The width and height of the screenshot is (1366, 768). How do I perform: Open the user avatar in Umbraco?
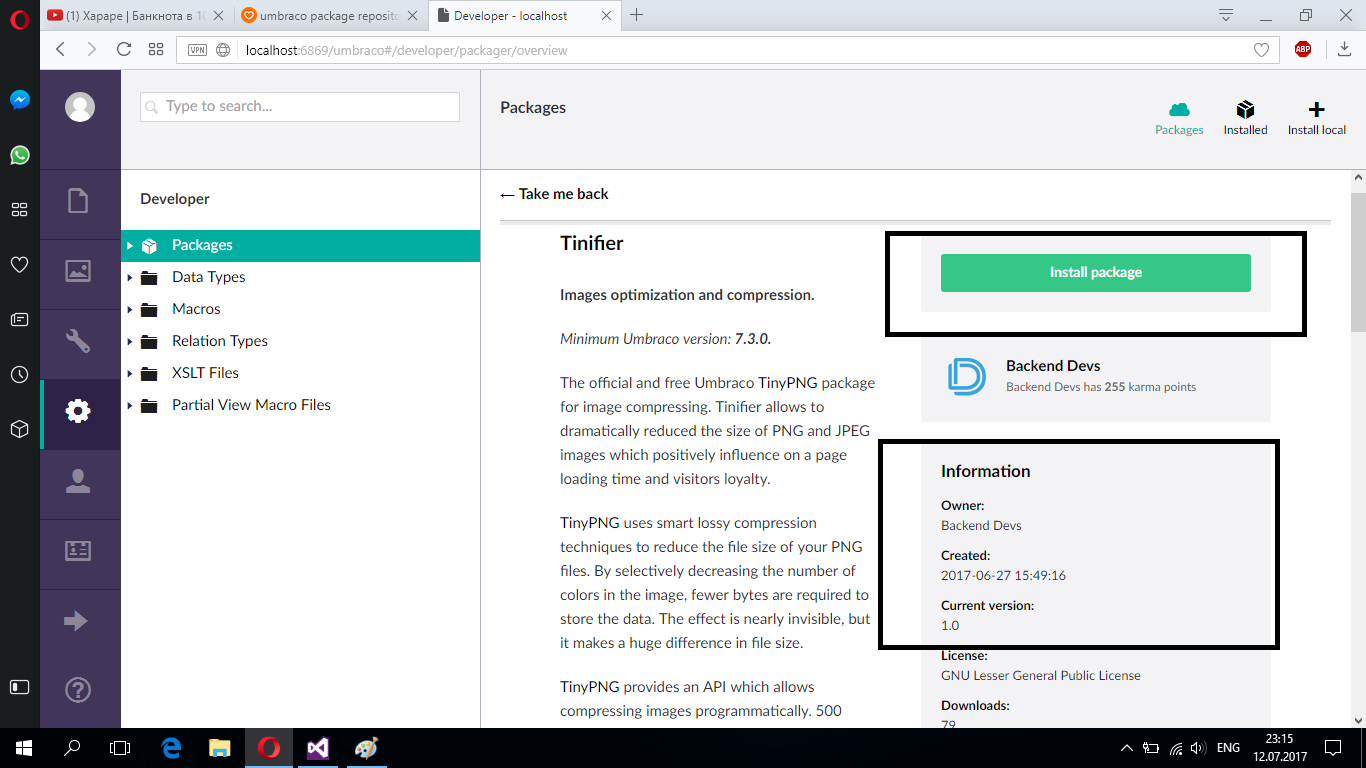pos(80,107)
